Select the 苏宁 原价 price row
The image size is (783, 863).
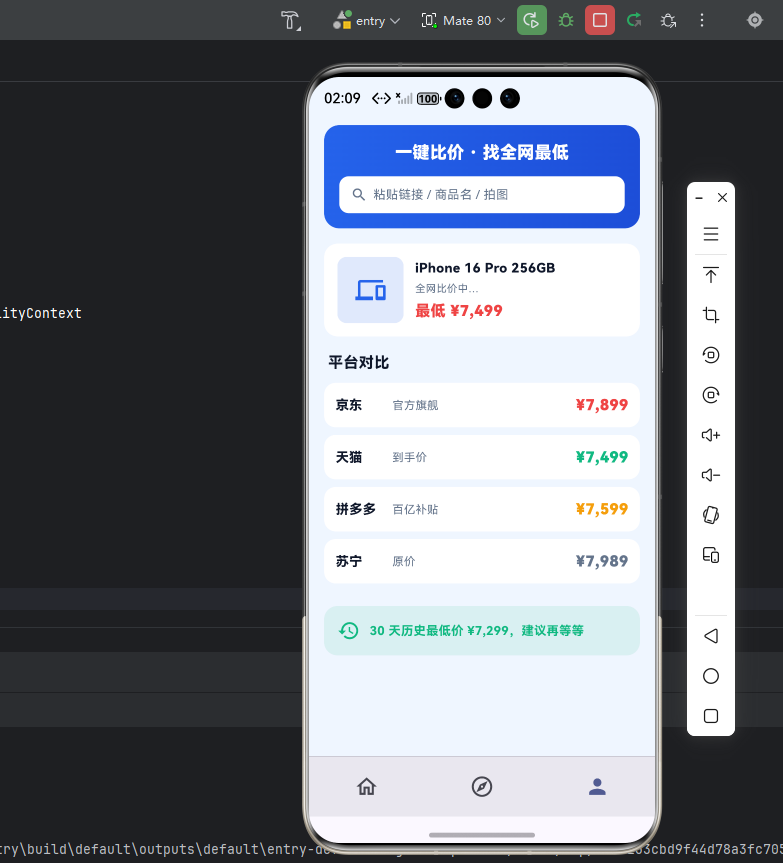(481, 561)
